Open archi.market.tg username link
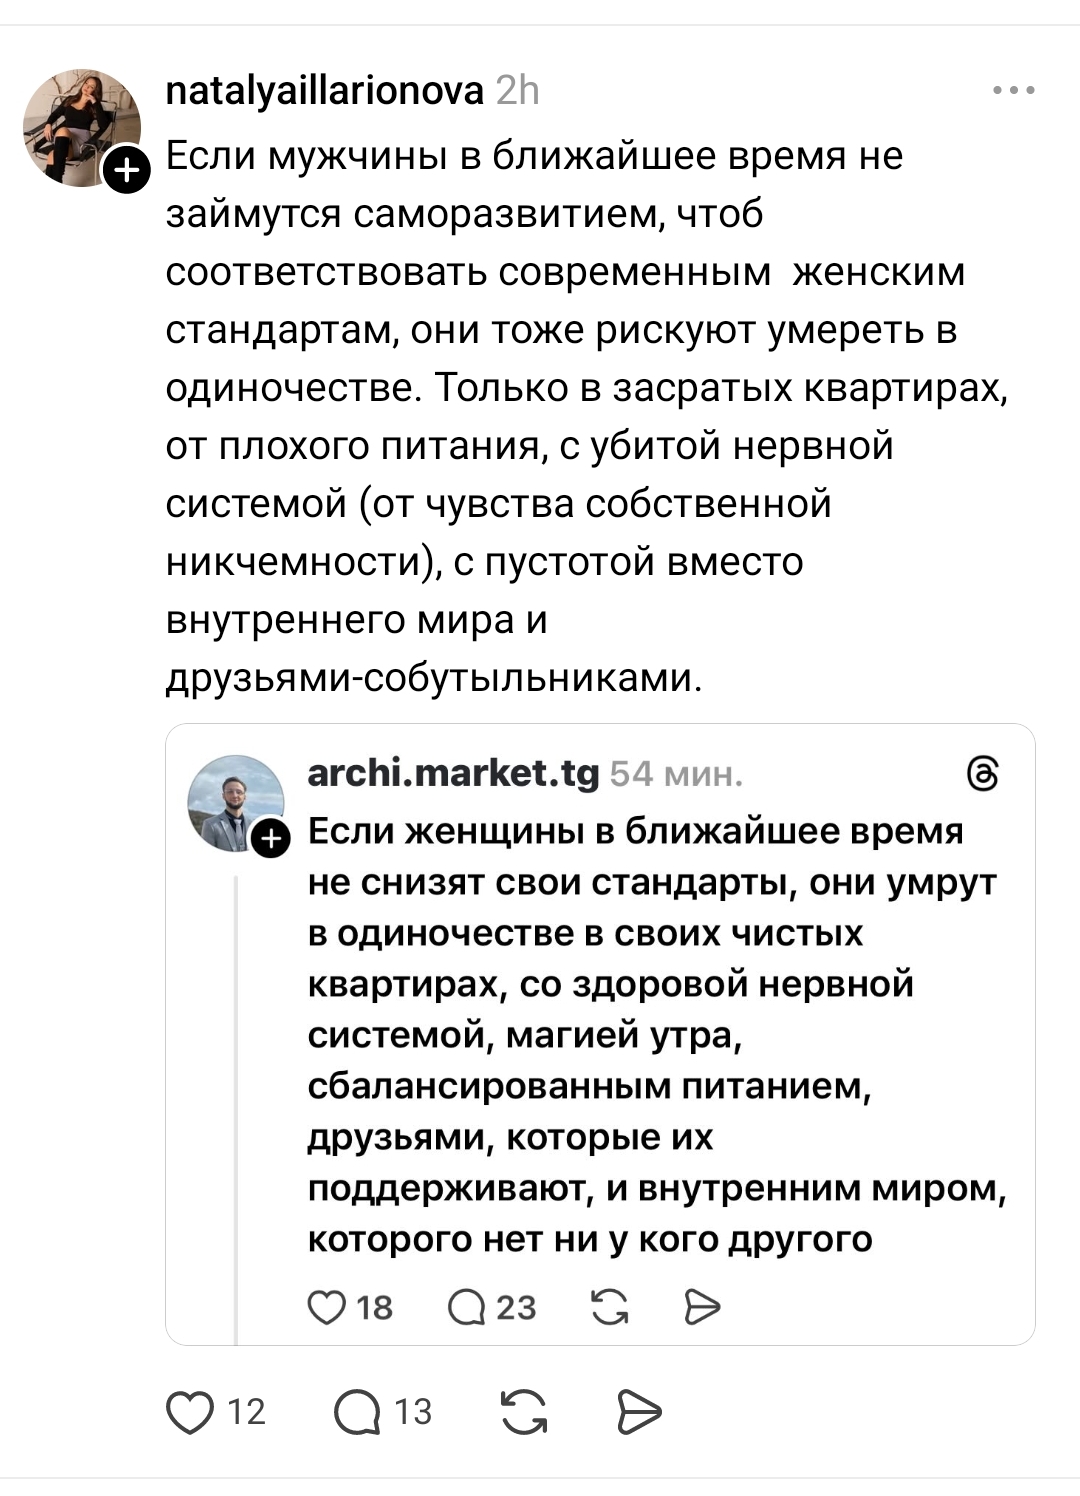The image size is (1080, 1496). (x=453, y=773)
